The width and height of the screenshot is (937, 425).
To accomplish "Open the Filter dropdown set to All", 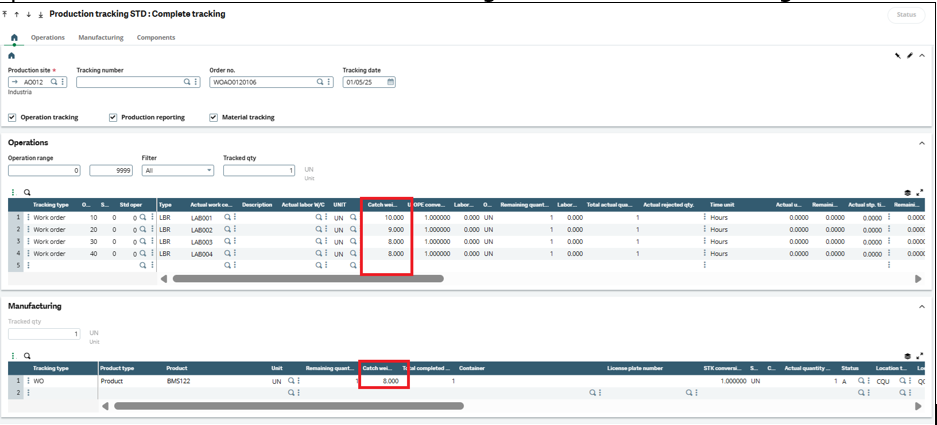I will (177, 170).
